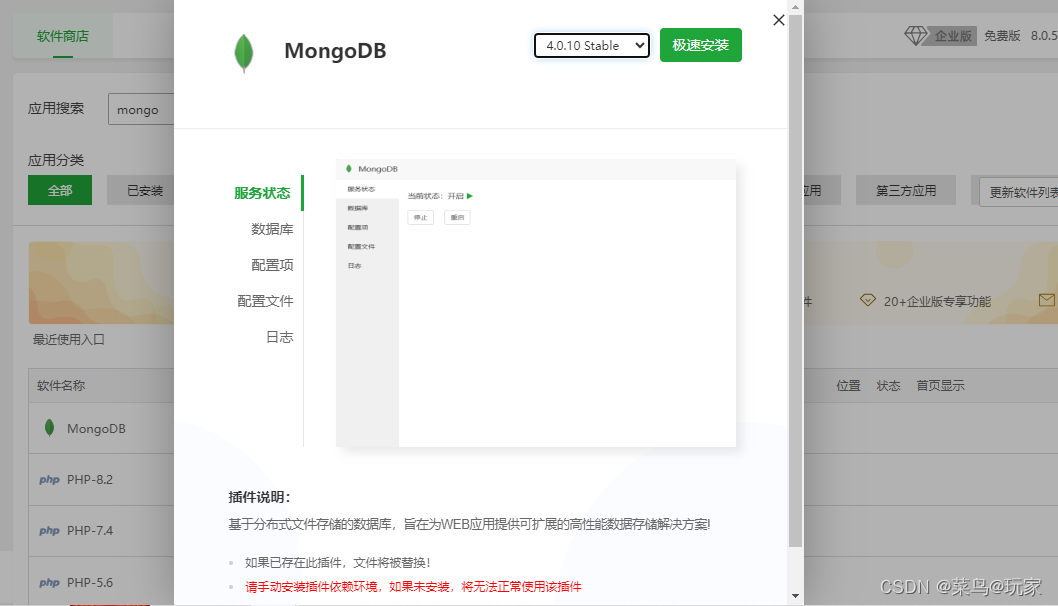Click the 20+企业版专享功能 diamond icon
This screenshot has height=606, width=1058.
click(868, 300)
